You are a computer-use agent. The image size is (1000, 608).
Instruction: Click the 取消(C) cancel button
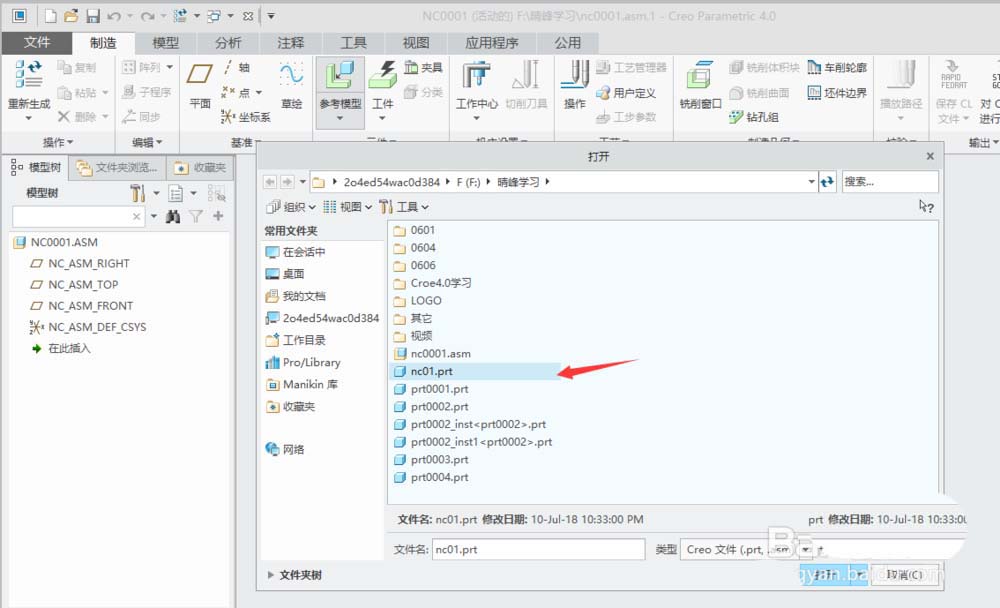904,575
